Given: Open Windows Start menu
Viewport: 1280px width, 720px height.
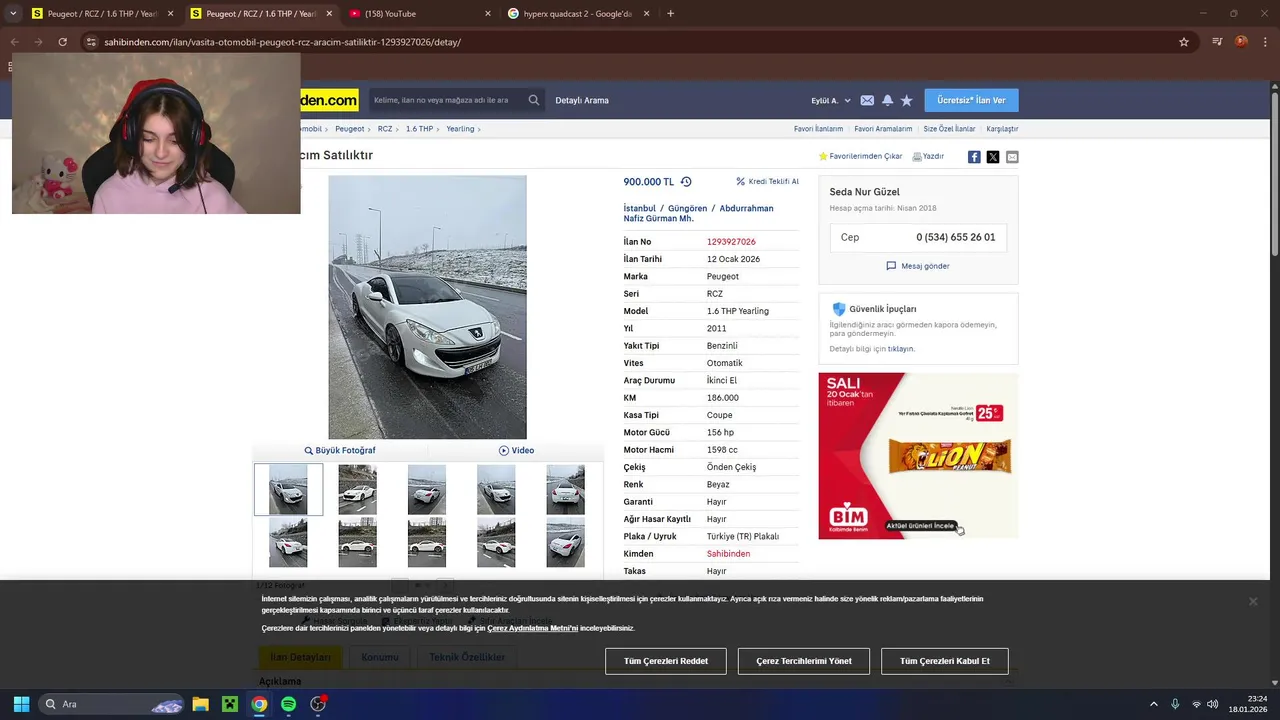Looking at the screenshot, I should [21, 704].
